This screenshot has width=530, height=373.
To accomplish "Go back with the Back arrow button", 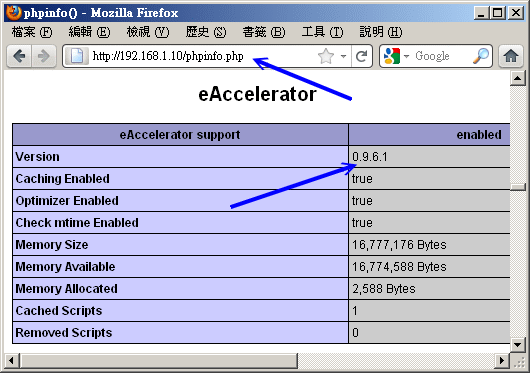I will tap(19, 56).
